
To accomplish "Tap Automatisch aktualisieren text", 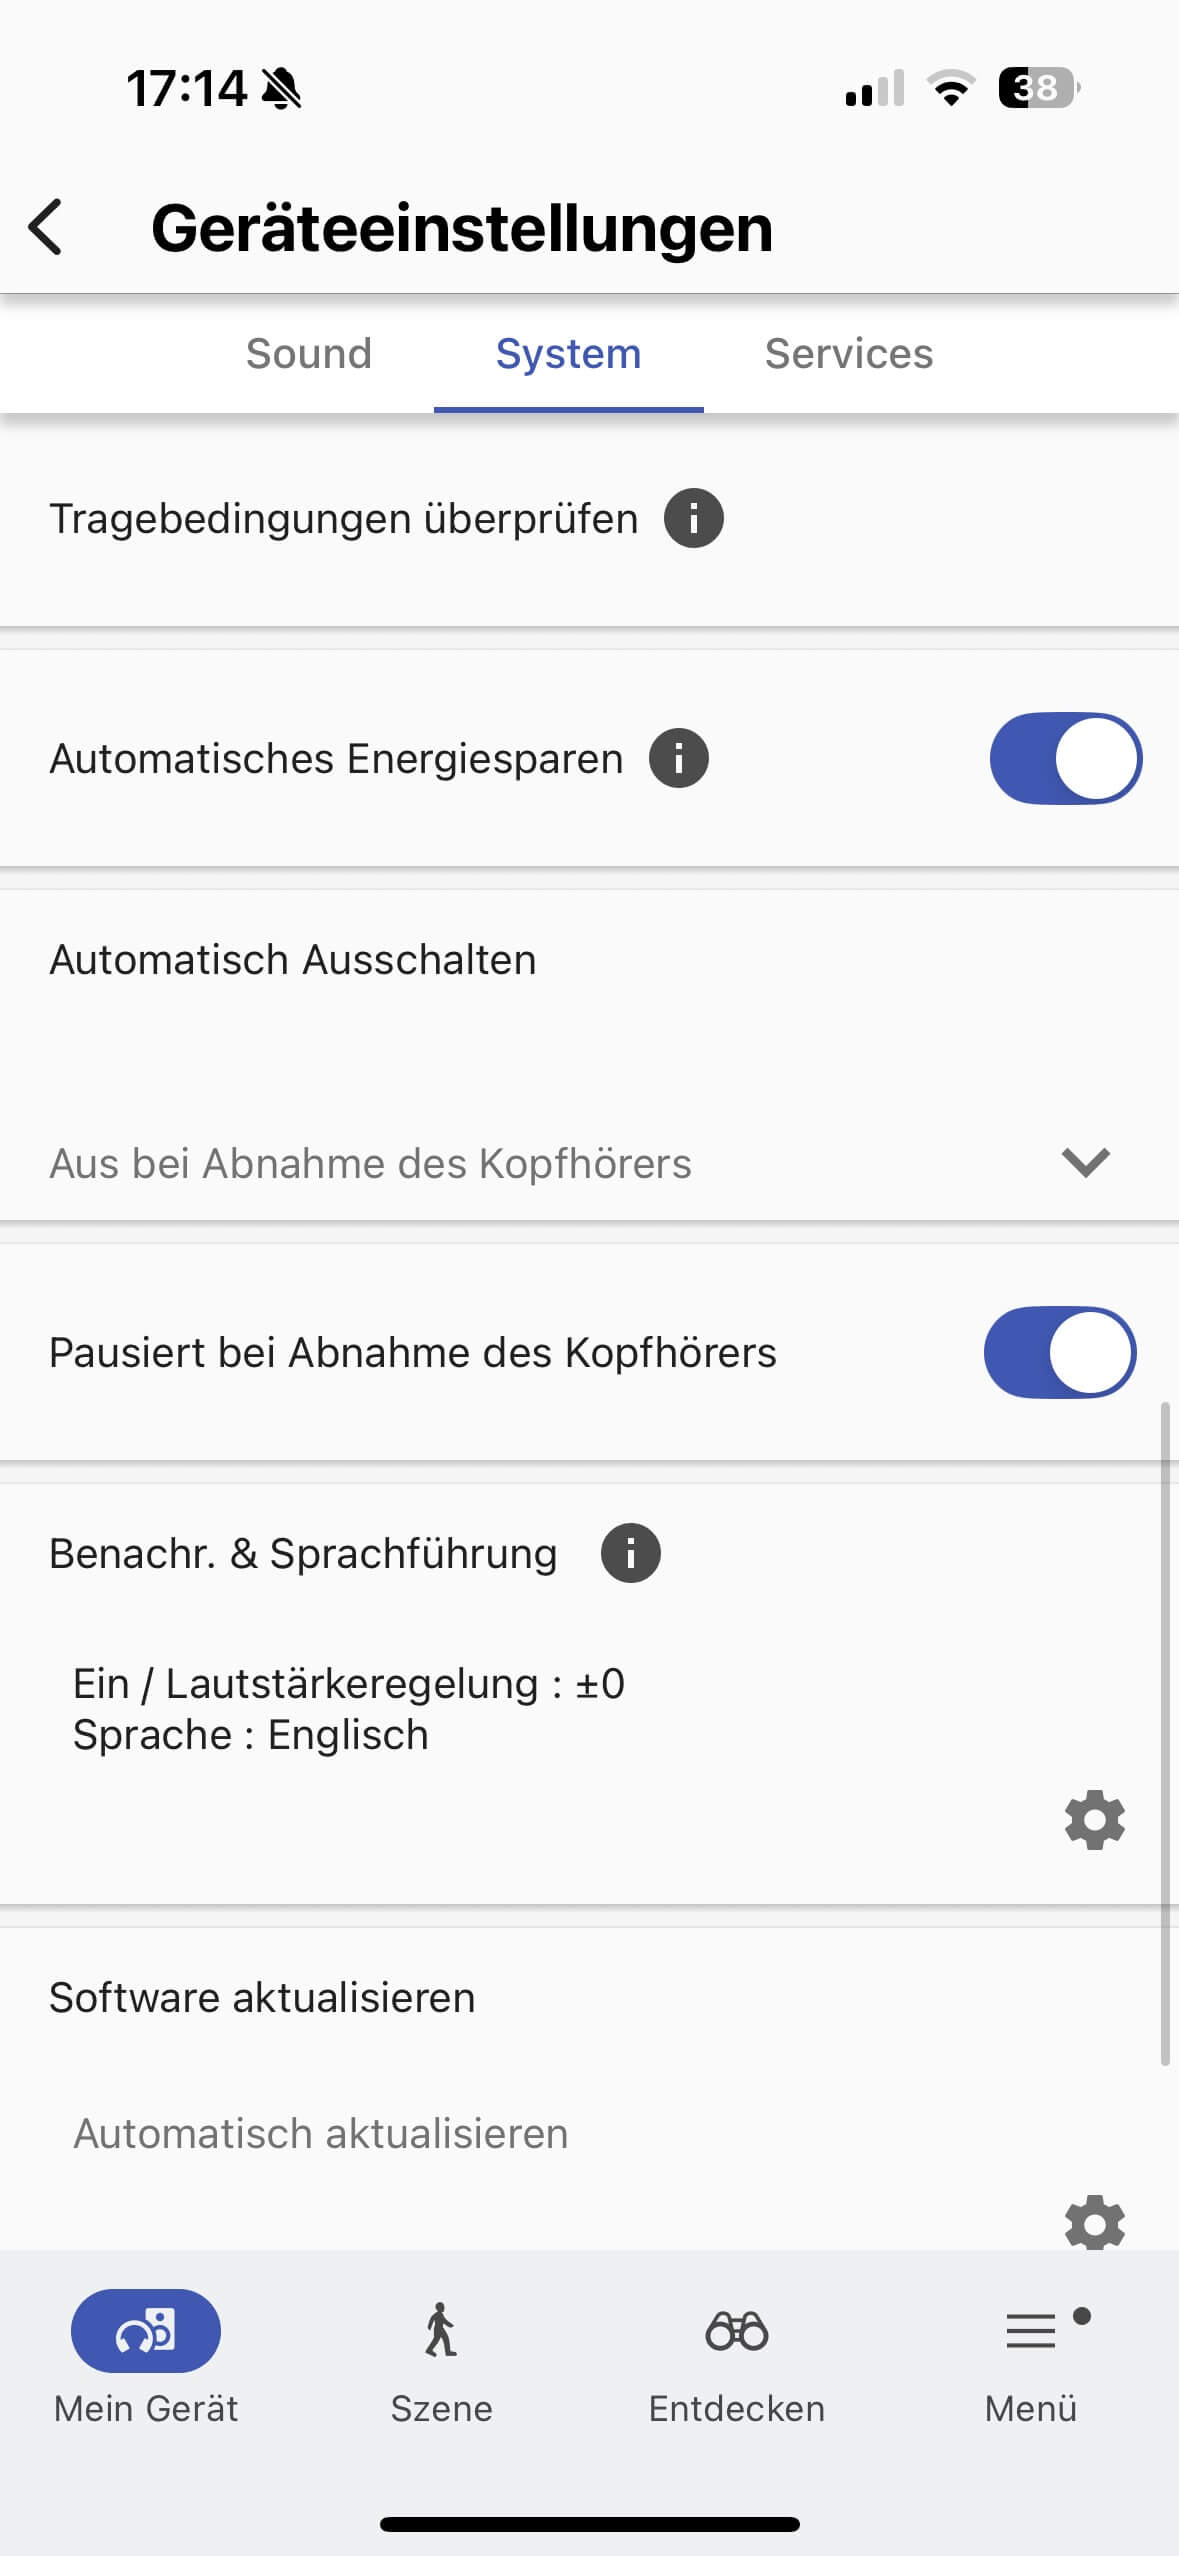I will pyautogui.click(x=321, y=2134).
